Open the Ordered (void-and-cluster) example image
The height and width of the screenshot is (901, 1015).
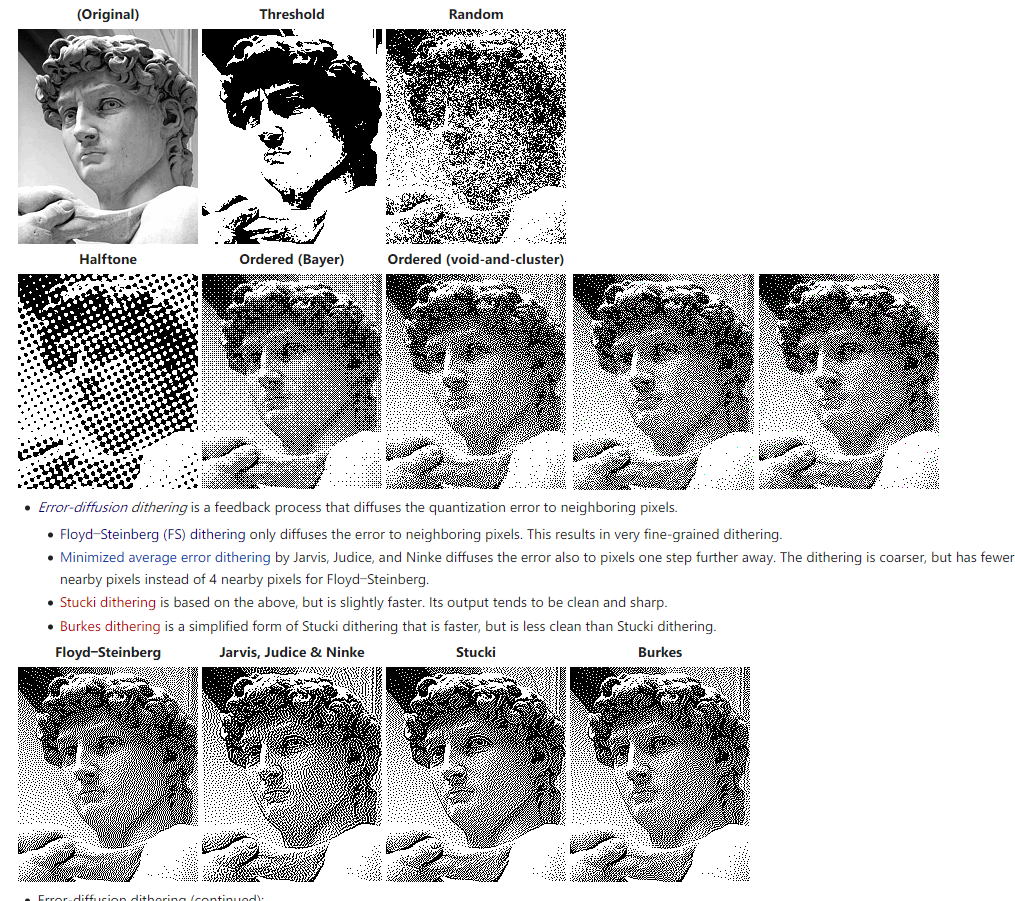[x=476, y=381]
